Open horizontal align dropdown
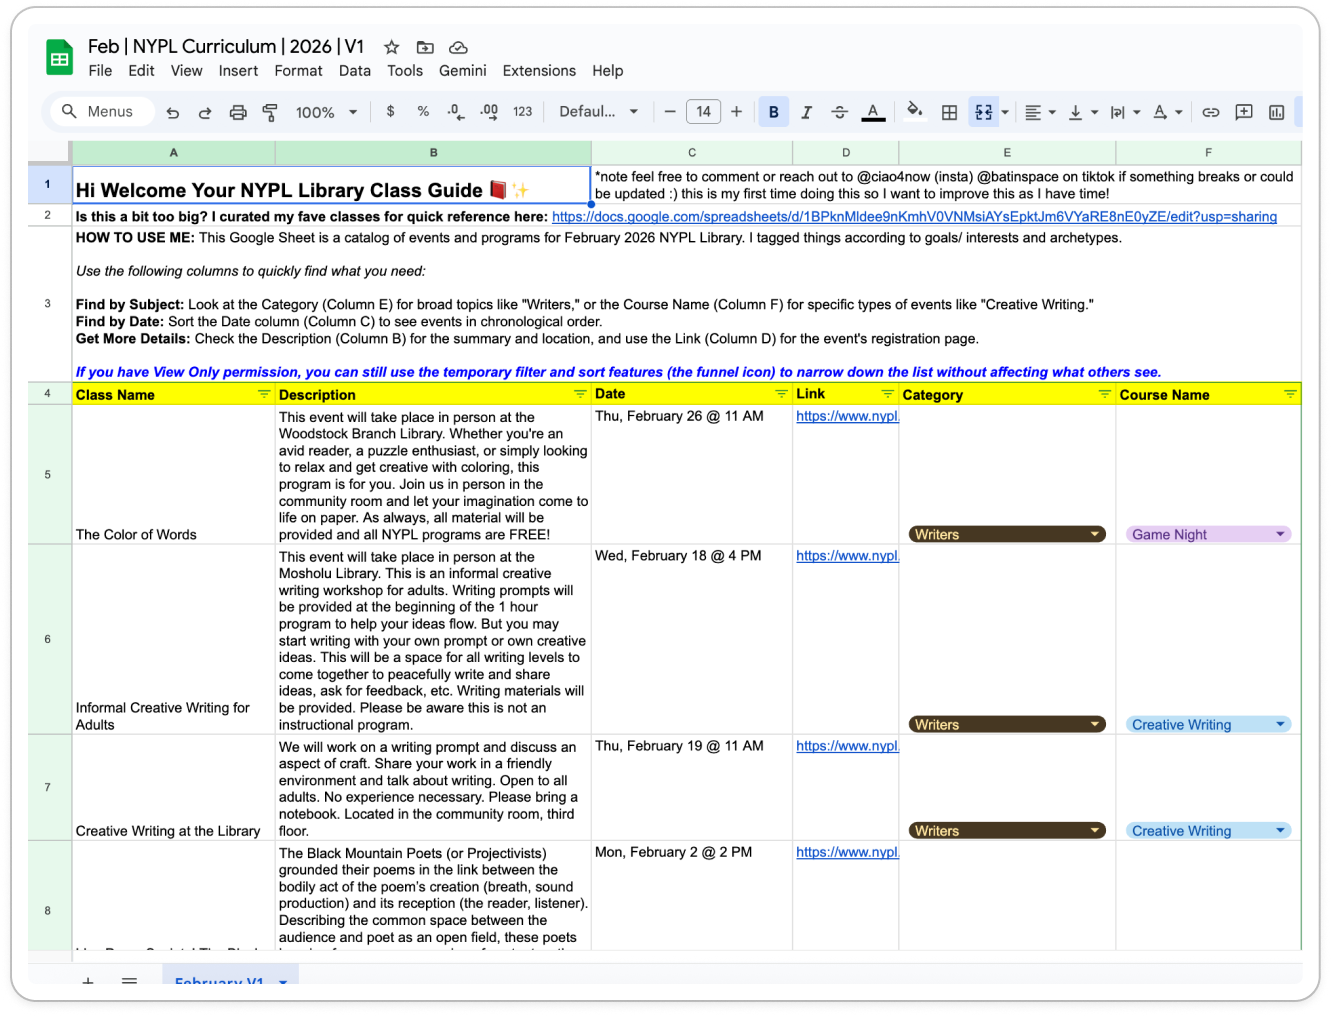This screenshot has width=1331, height=1016. tap(1040, 112)
